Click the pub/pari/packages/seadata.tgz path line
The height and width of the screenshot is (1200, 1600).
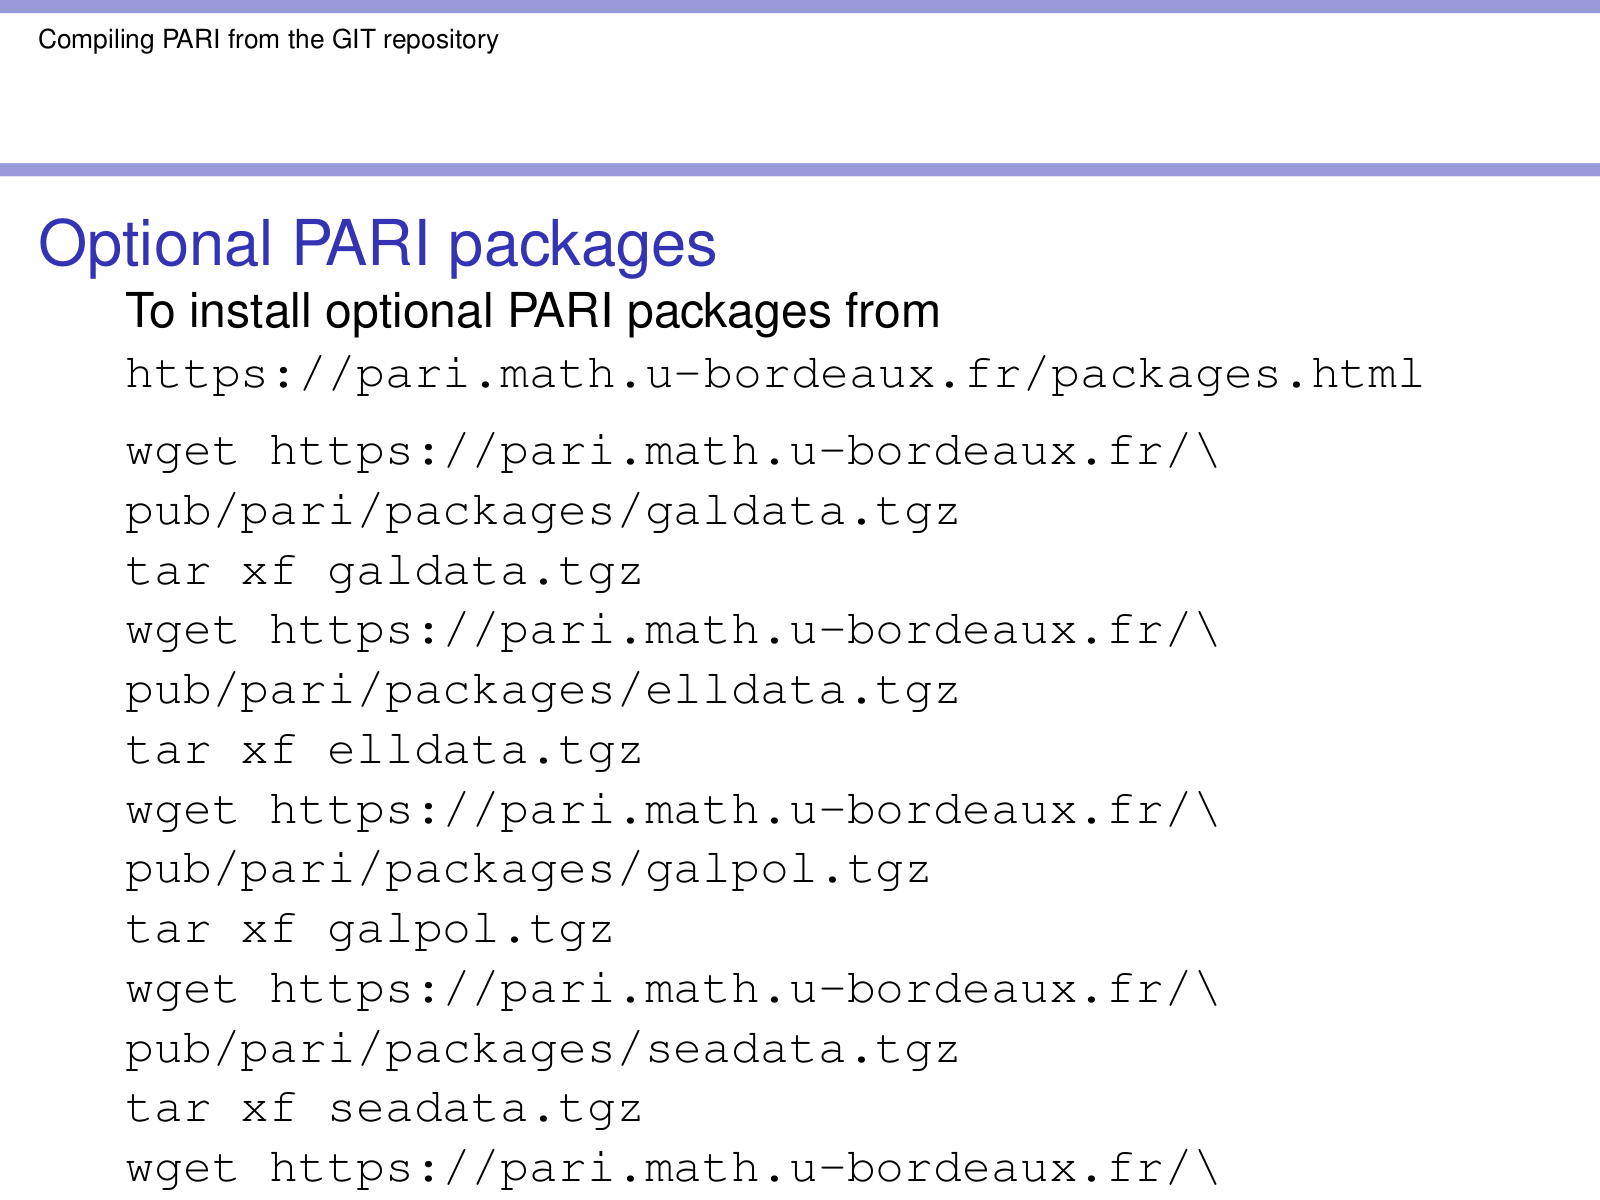(x=542, y=1050)
